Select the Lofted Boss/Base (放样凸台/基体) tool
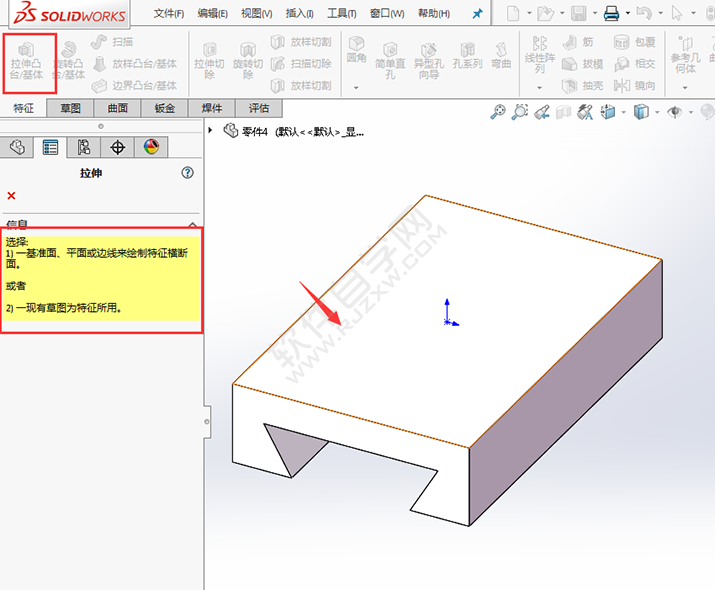This screenshot has width=715, height=590. coord(135,64)
